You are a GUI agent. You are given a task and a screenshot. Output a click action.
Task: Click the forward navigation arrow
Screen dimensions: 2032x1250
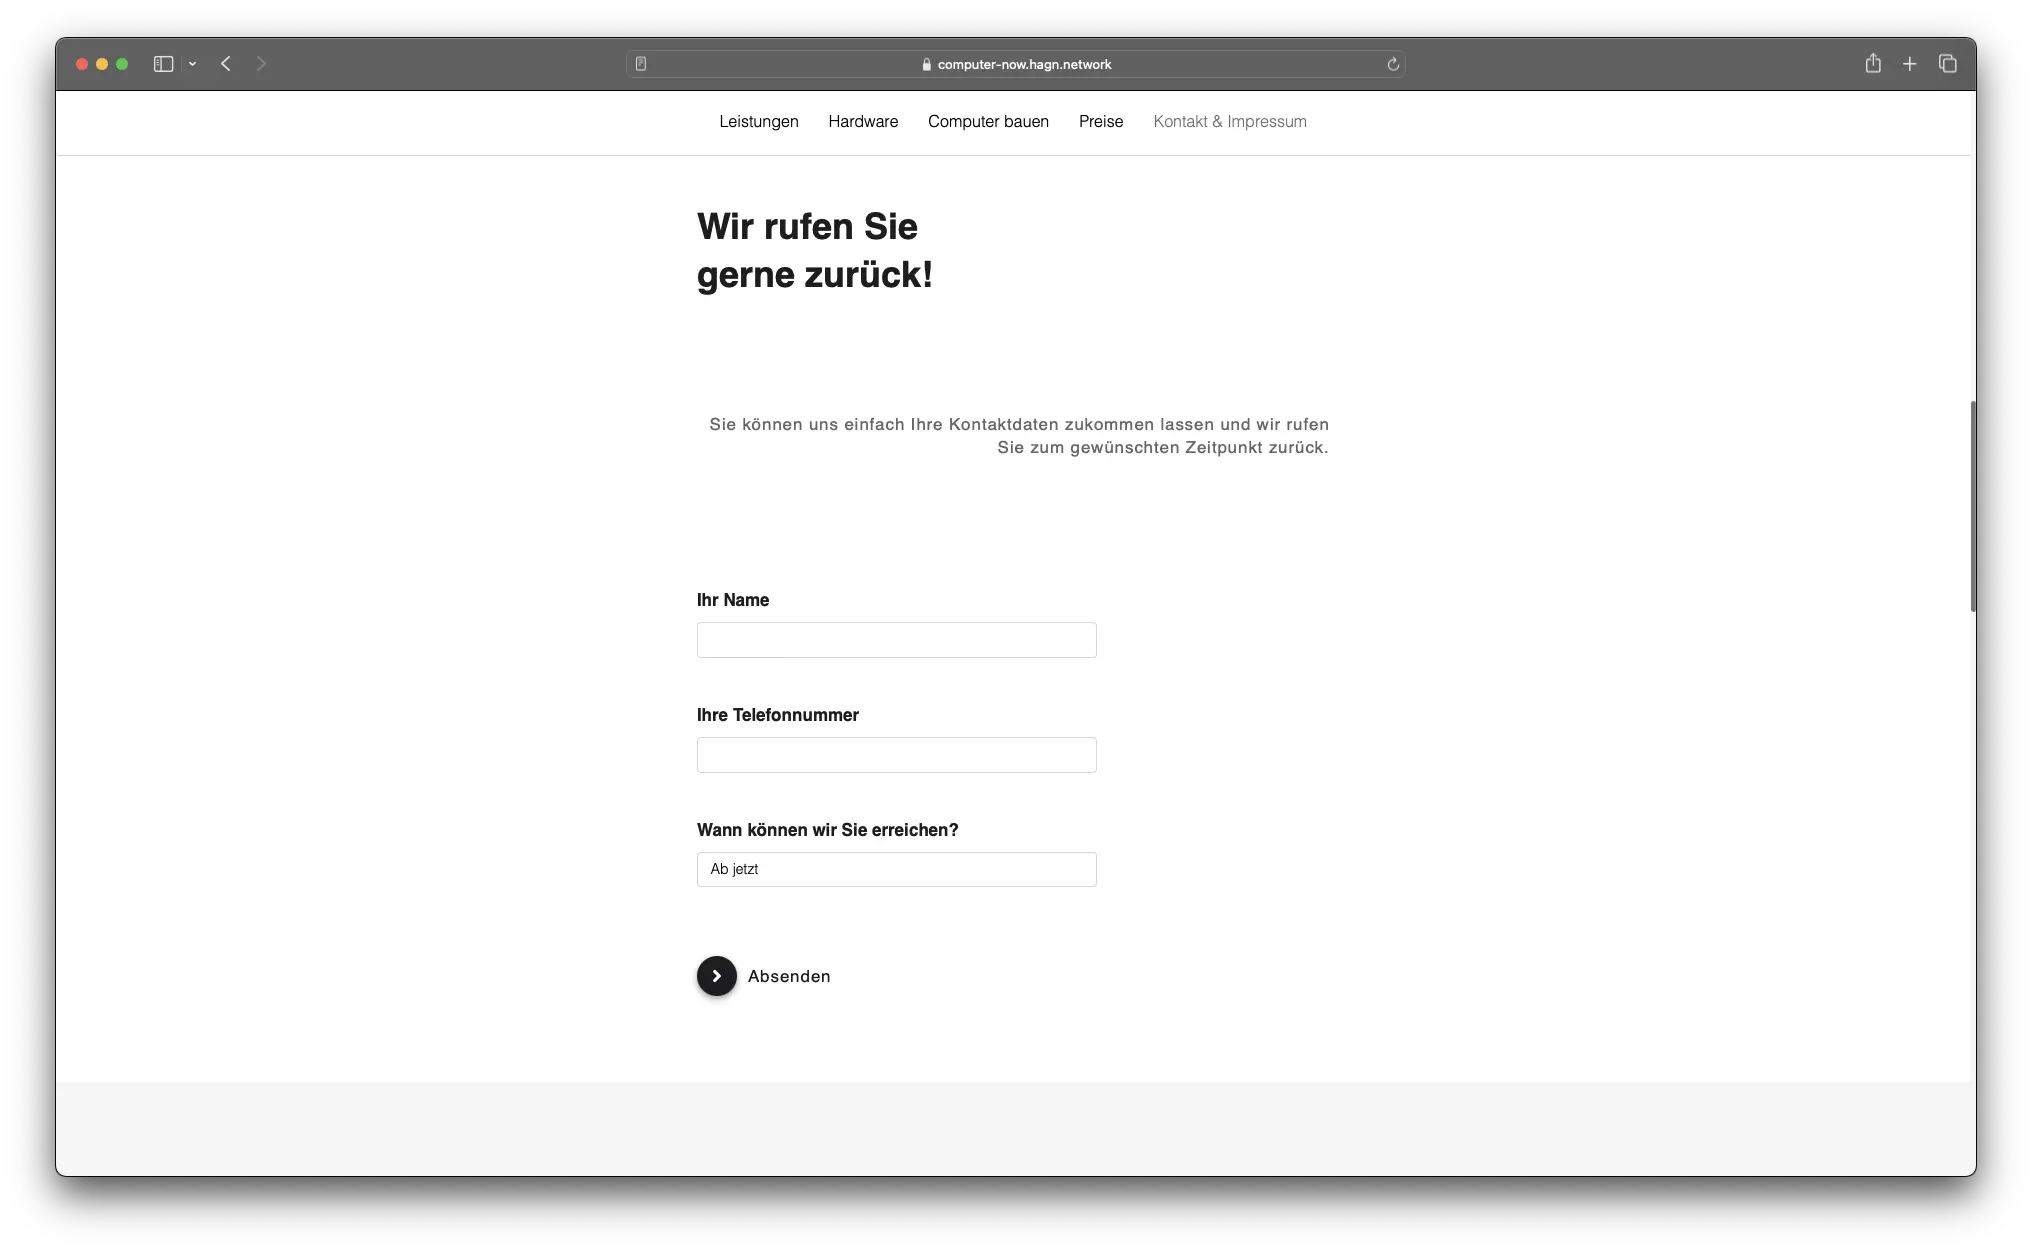point(262,64)
